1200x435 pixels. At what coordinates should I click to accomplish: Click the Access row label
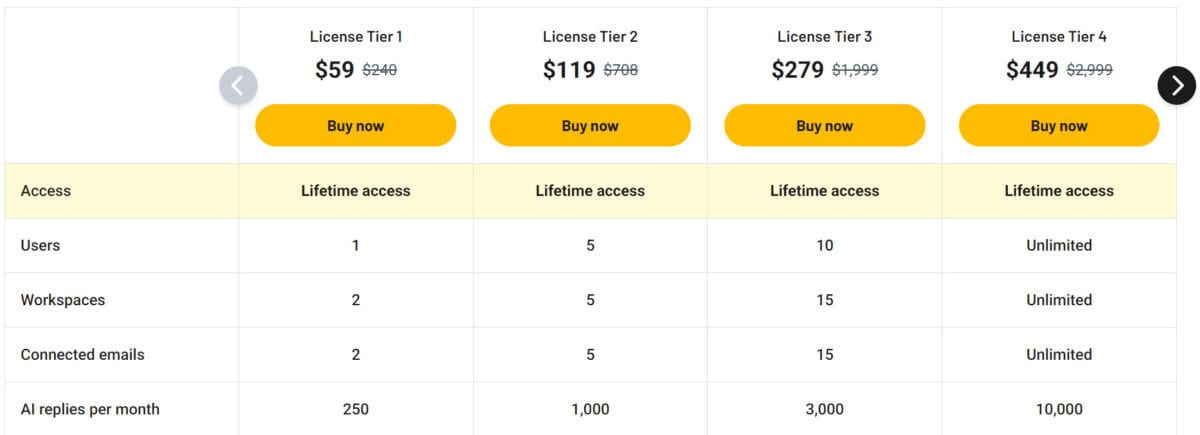pyautogui.click(x=46, y=191)
